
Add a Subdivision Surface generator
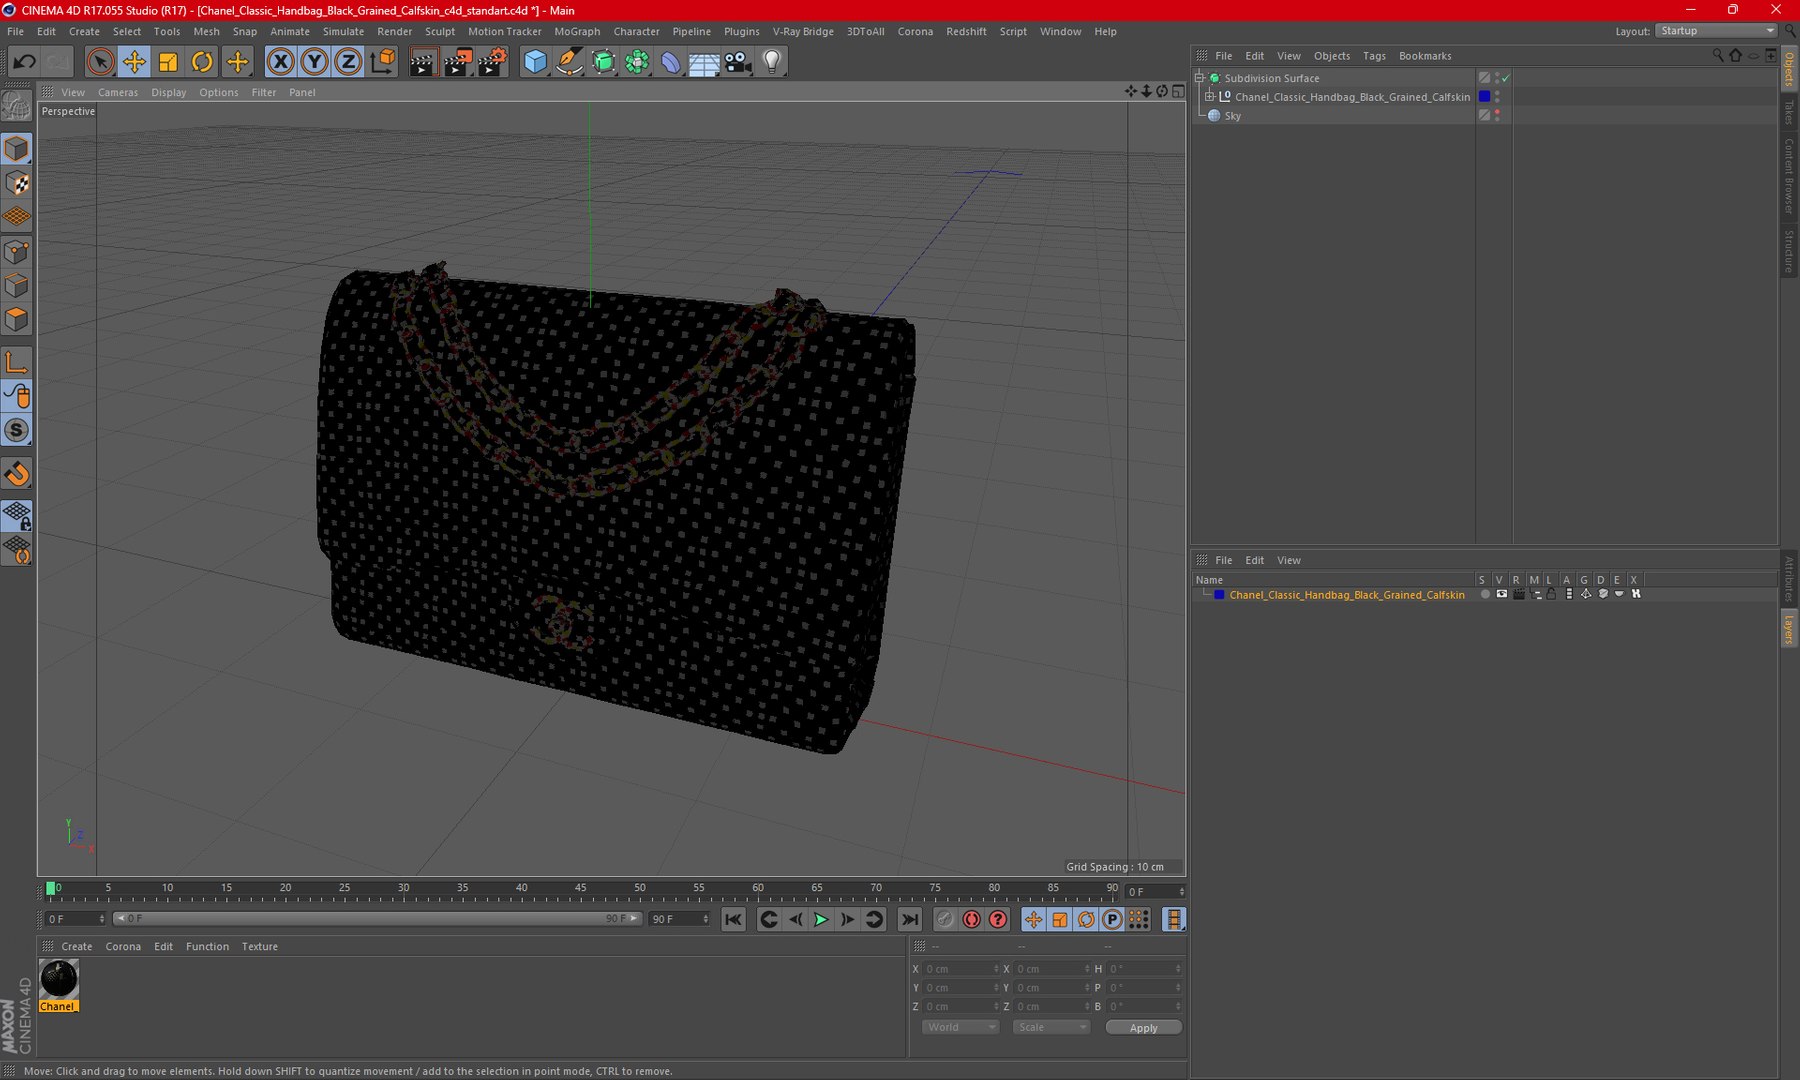(603, 62)
